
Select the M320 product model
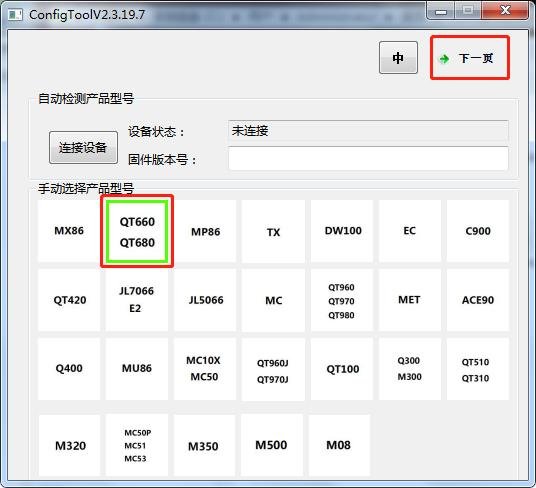70,445
